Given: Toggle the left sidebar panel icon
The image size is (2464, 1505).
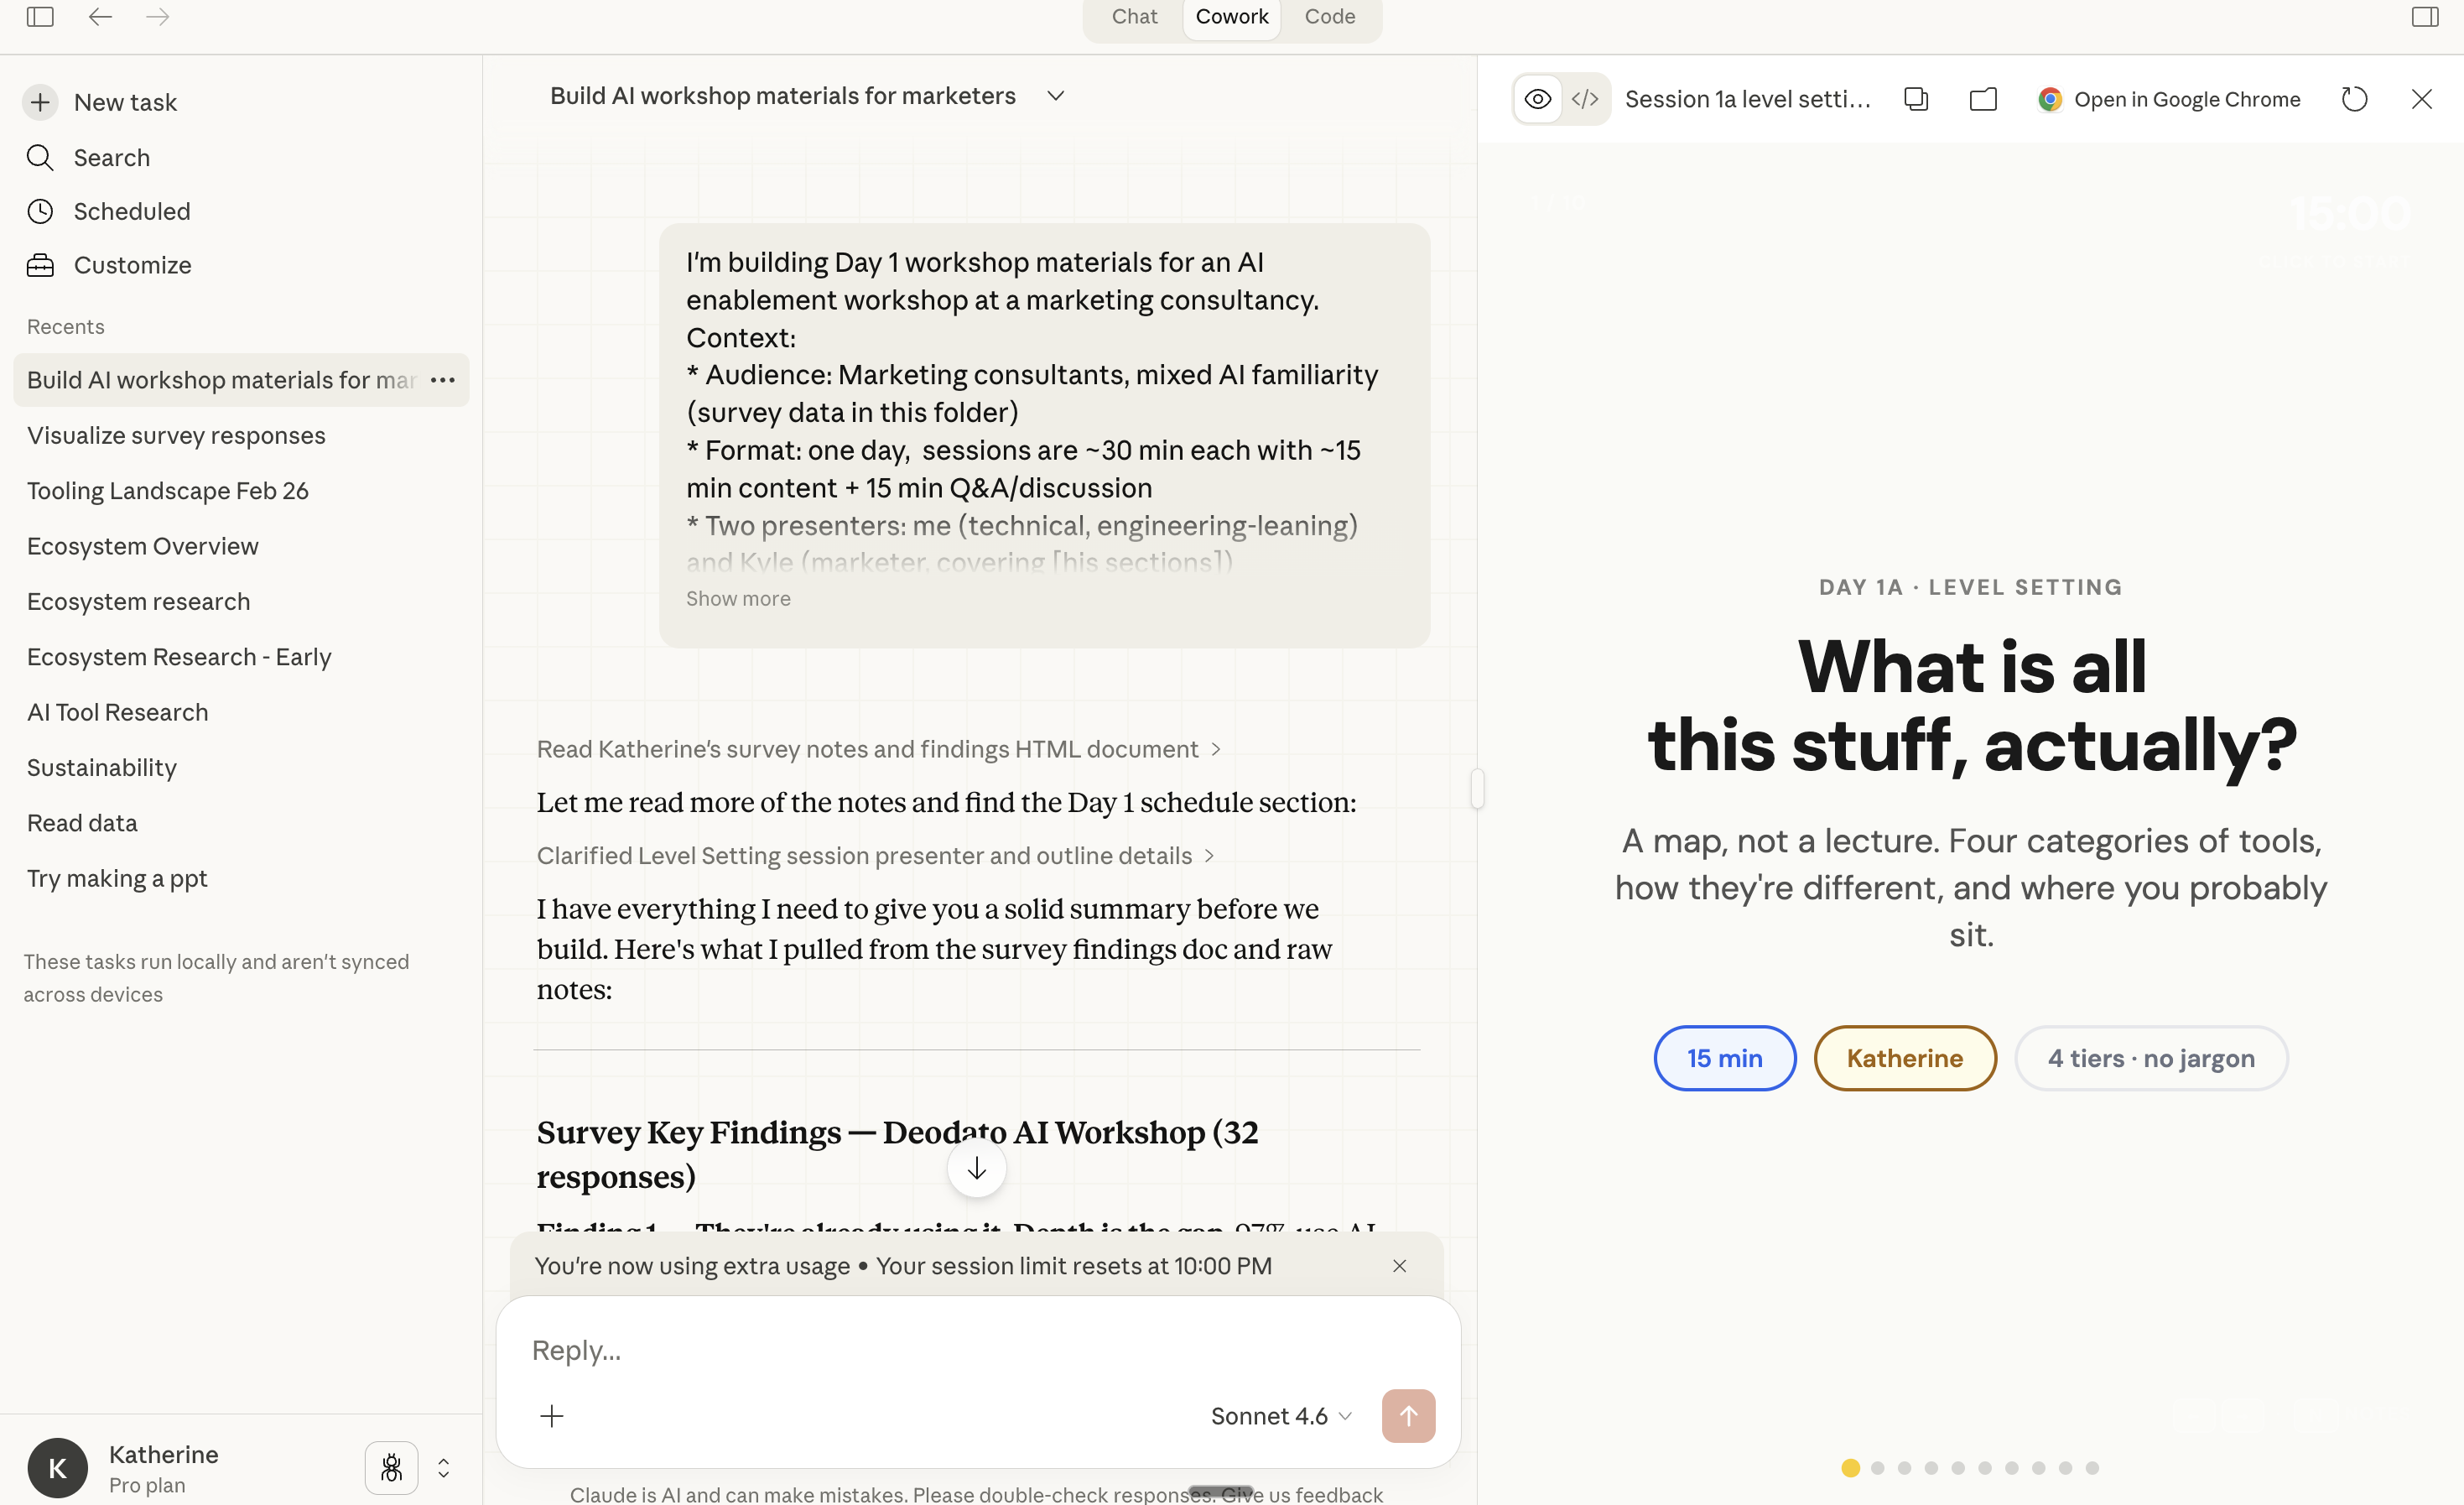Looking at the screenshot, I should 40,17.
